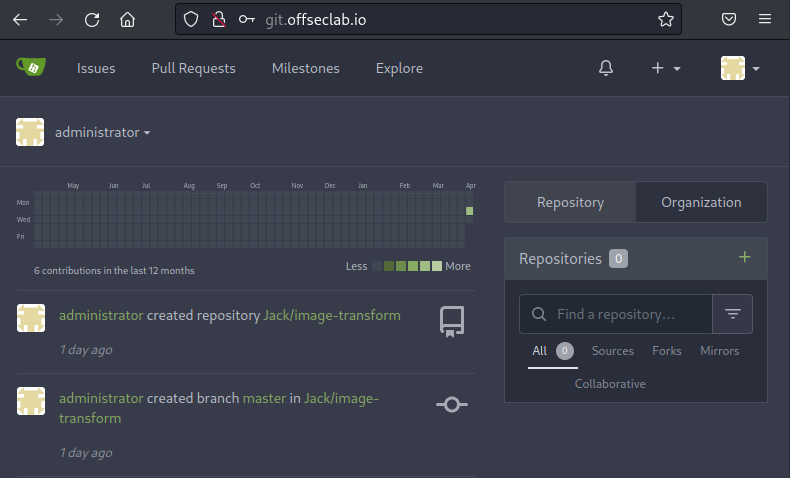Open the Pocket save icon

[730, 19]
